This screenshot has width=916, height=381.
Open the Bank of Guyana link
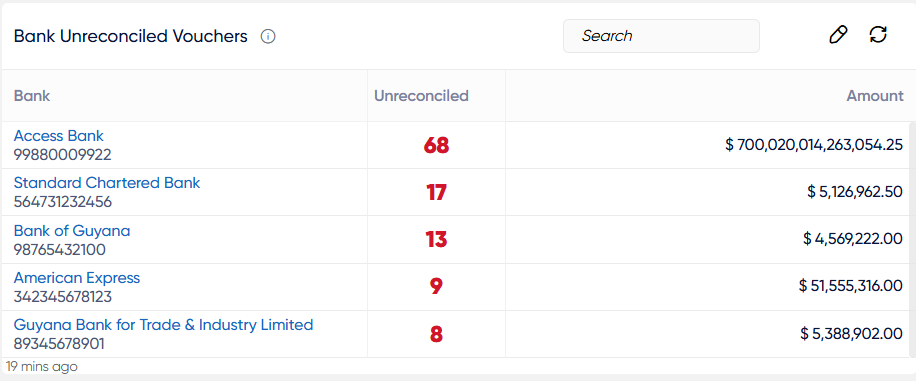pyautogui.click(x=72, y=231)
